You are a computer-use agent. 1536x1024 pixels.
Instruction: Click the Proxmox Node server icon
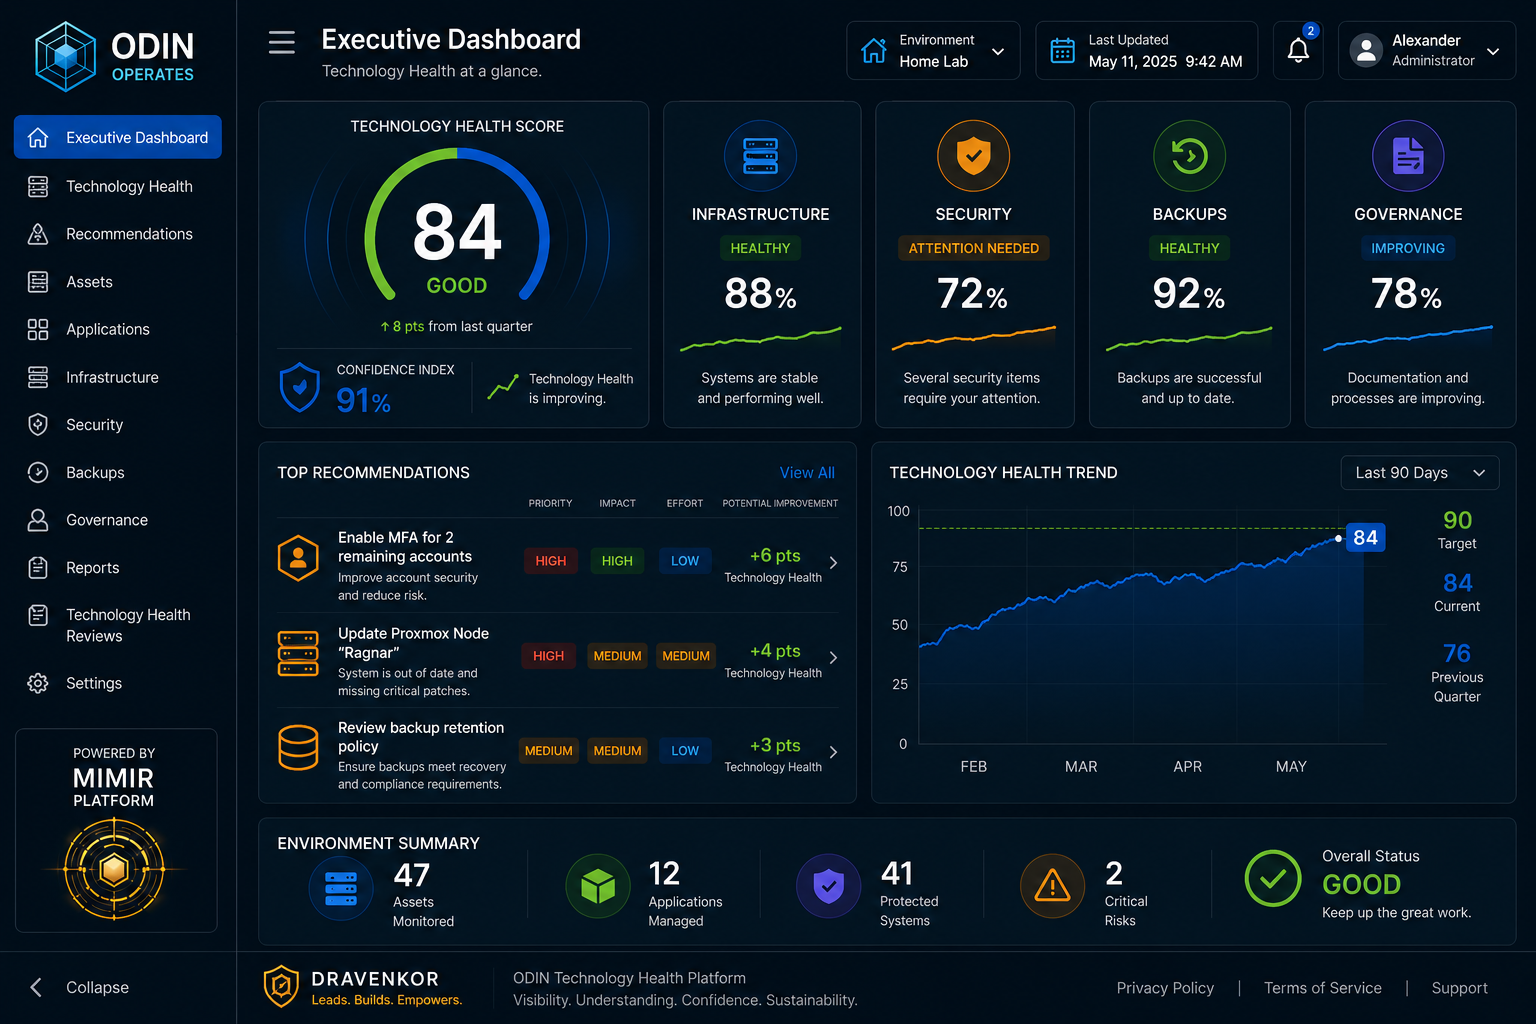coord(298,654)
